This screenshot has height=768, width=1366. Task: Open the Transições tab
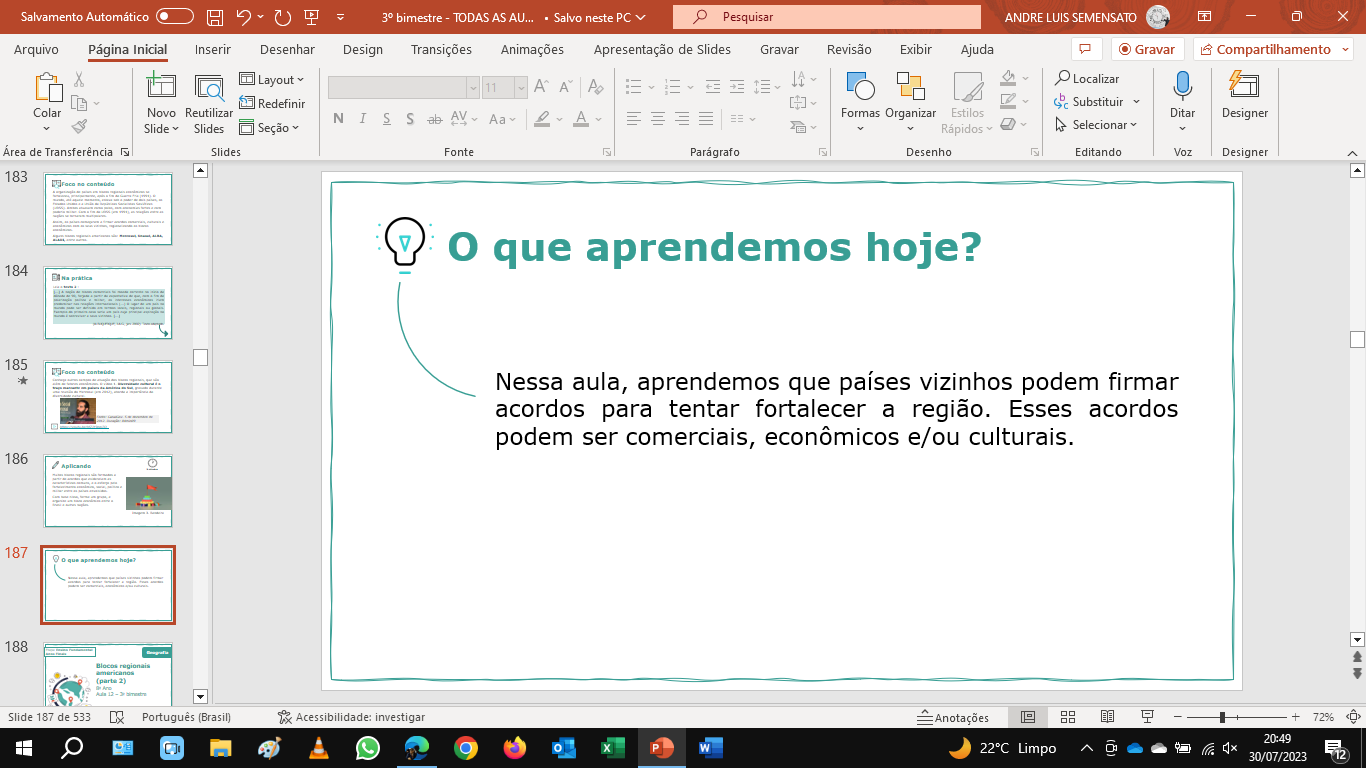click(x=441, y=49)
